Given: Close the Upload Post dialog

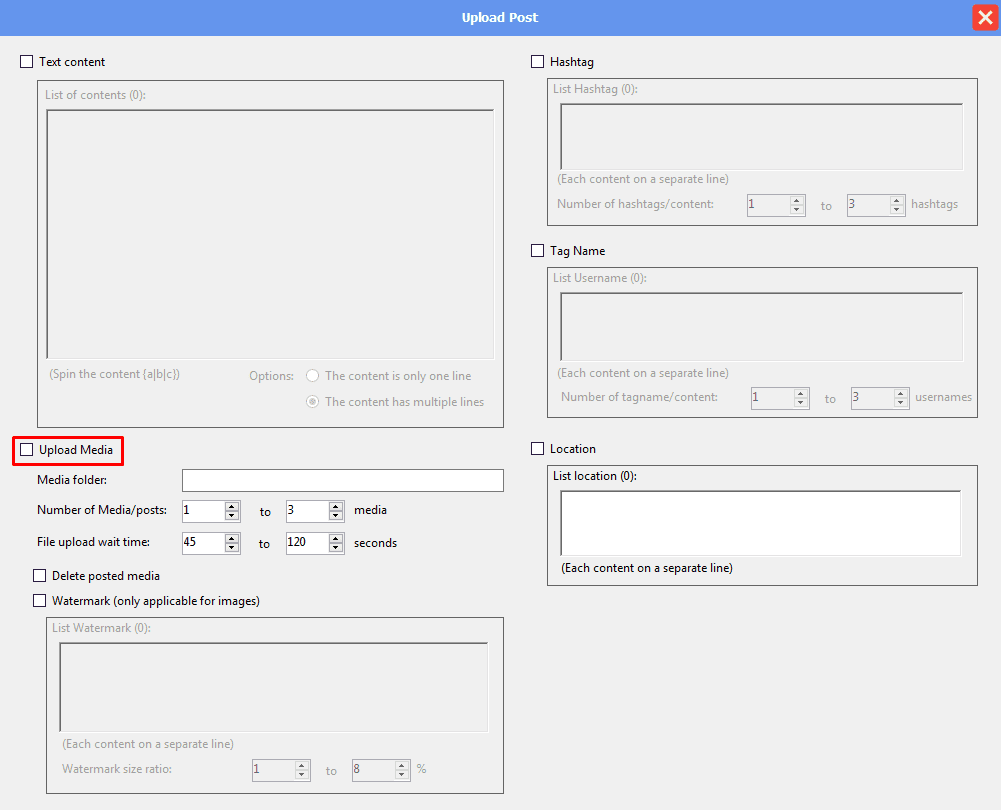Looking at the screenshot, I should click(x=984, y=18).
